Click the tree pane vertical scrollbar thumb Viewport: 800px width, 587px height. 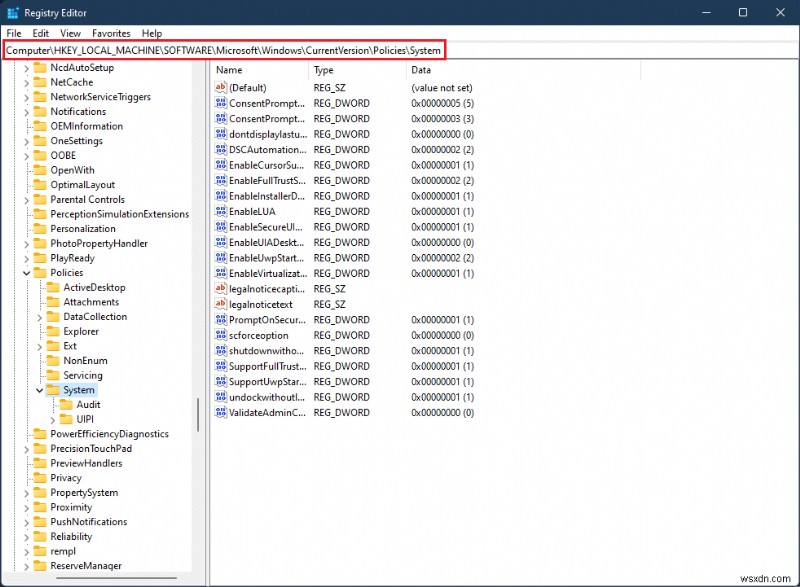[x=198, y=415]
